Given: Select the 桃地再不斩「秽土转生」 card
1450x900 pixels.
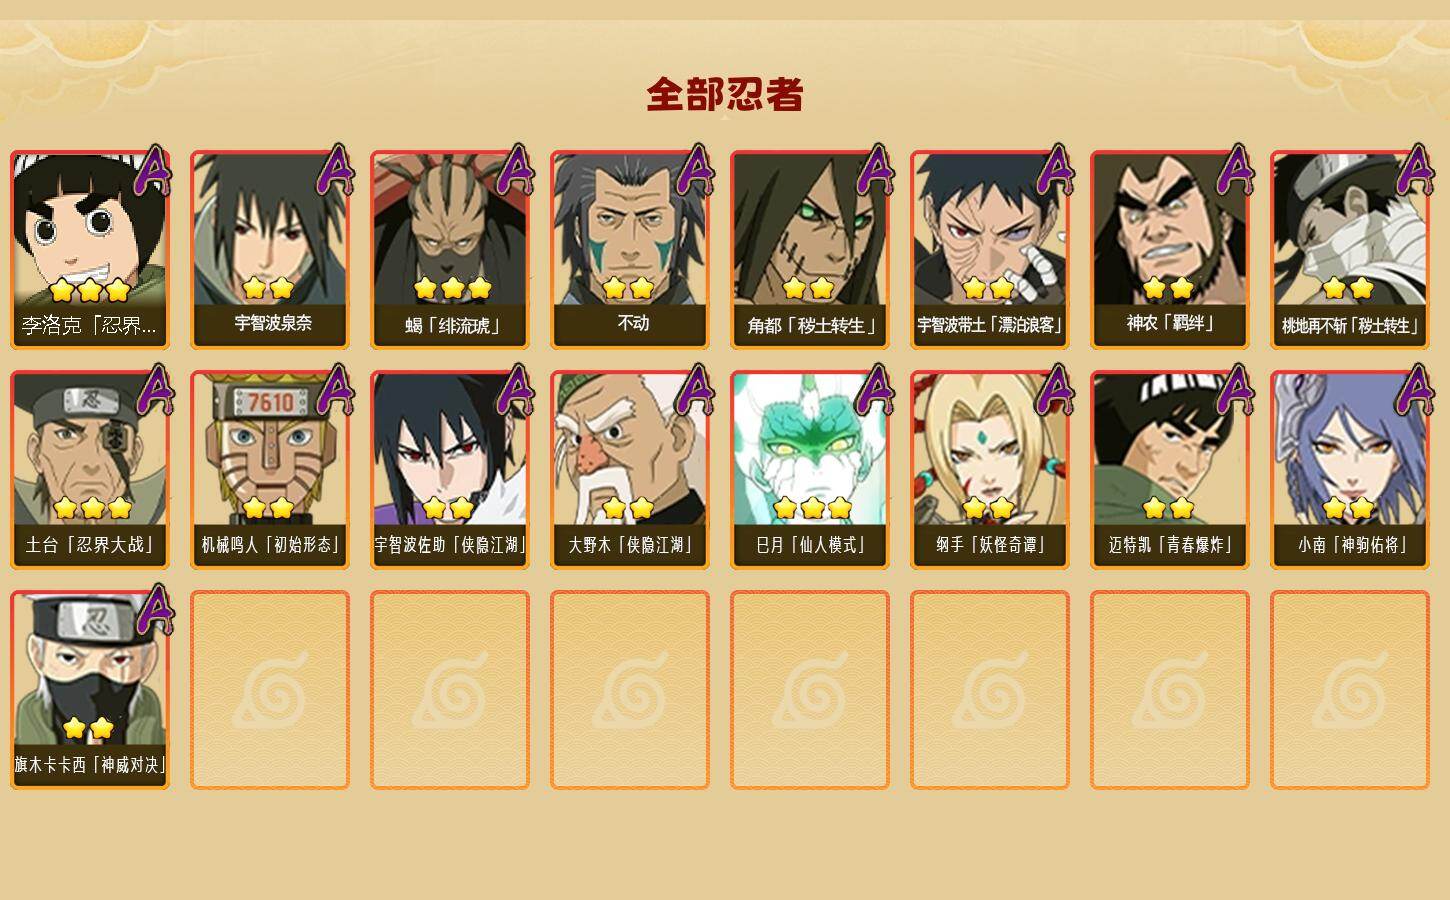Looking at the screenshot, I should point(1350,249).
